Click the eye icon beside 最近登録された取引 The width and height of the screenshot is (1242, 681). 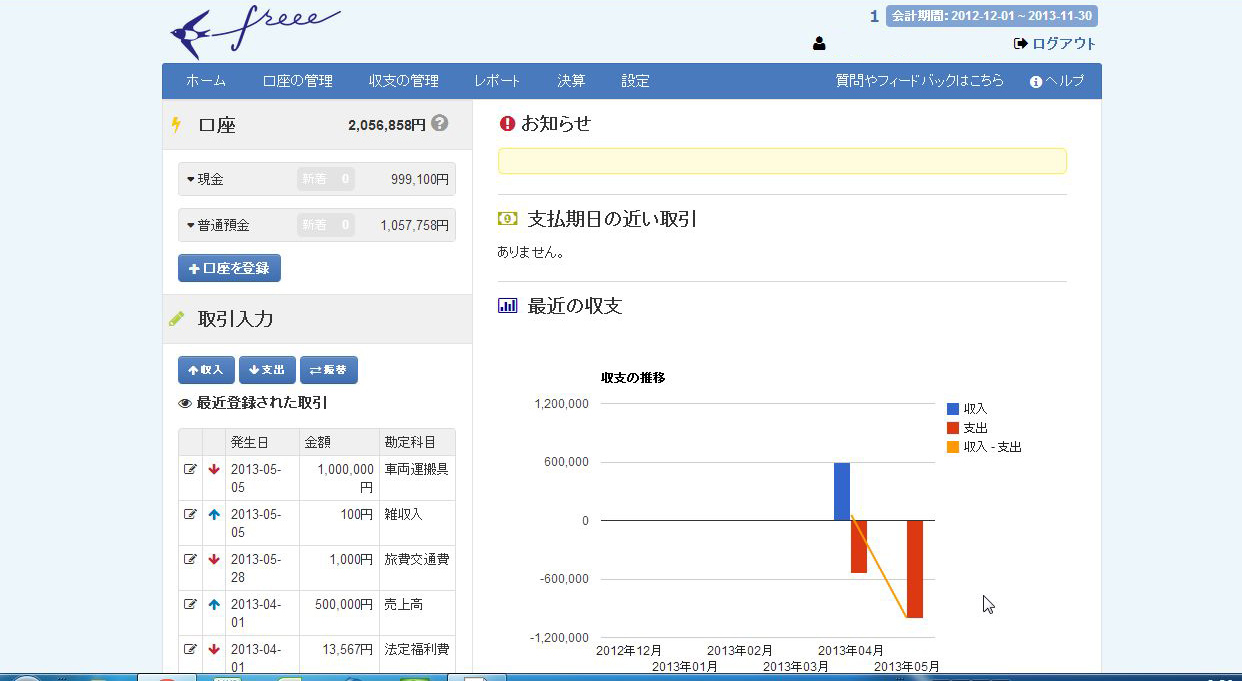click(x=185, y=404)
